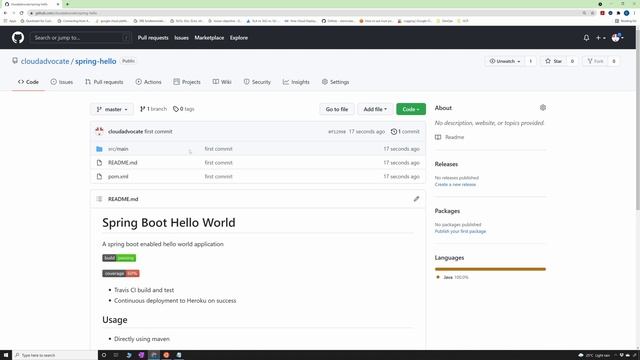Go to Marketplace
Viewport: 640px width, 360px height.
pos(209,38)
